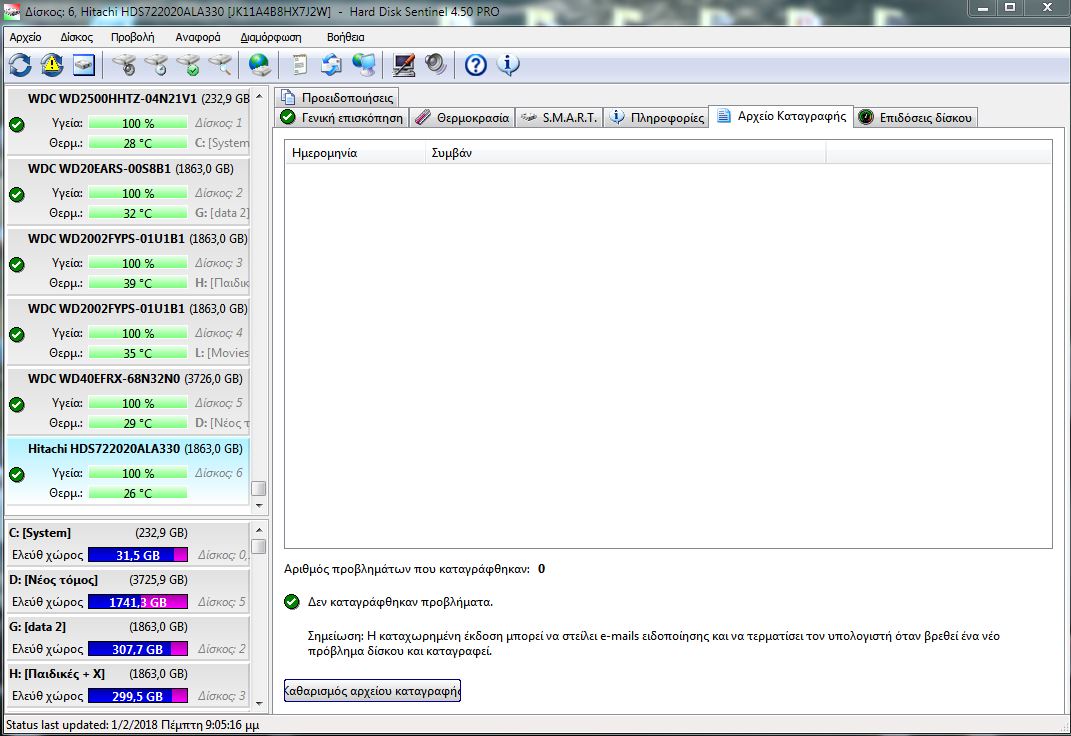
Task: Click the G: free space bar 307,7 GB
Action: [x=138, y=649]
